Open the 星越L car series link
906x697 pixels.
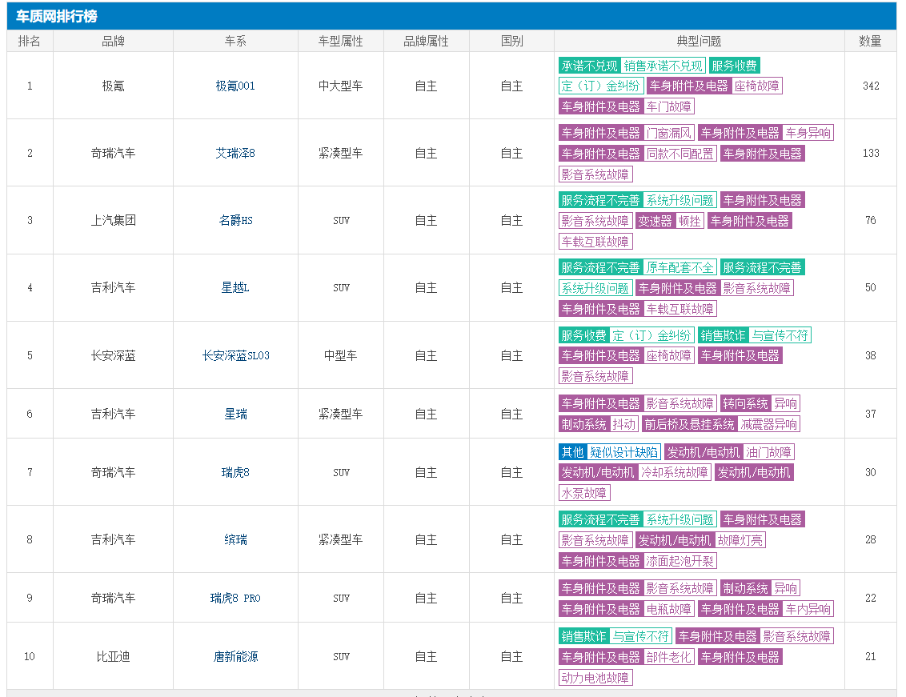pyautogui.click(x=235, y=287)
